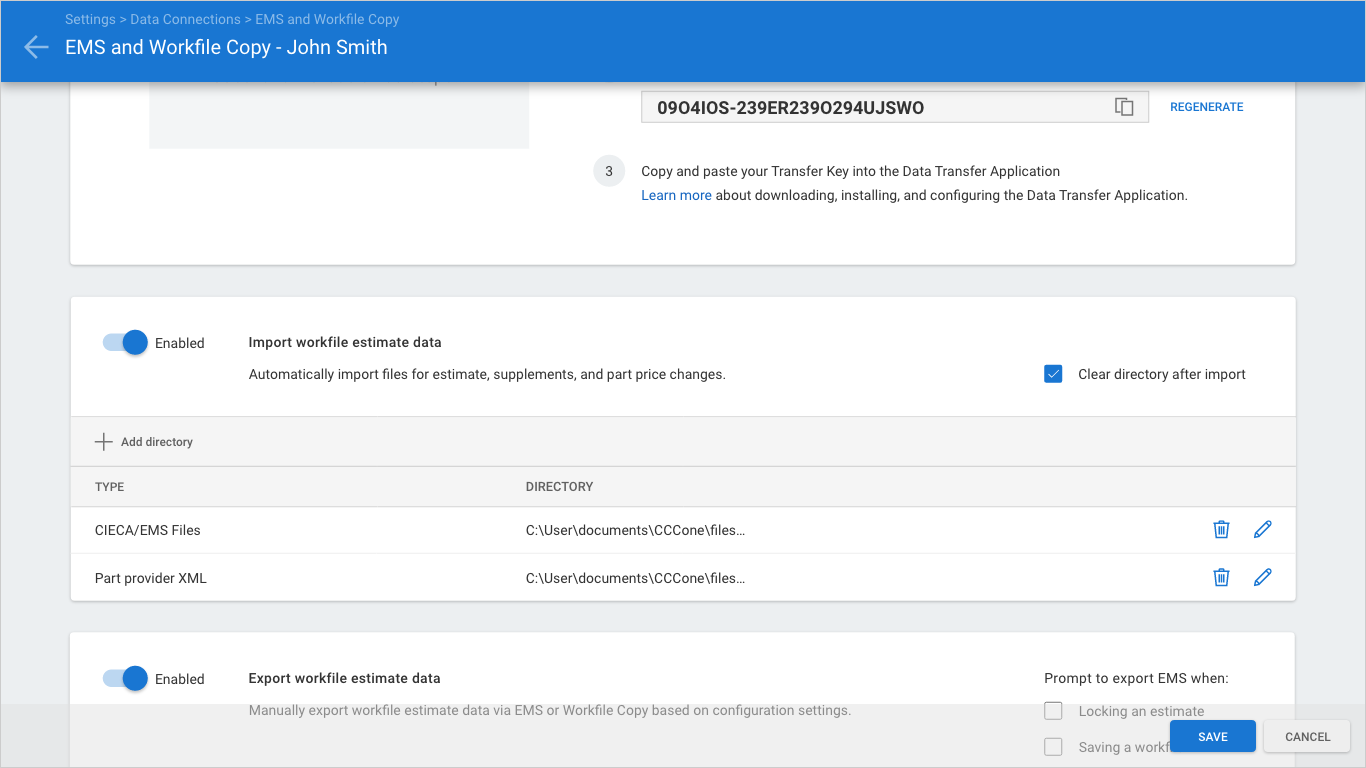The width and height of the screenshot is (1366, 768).
Task: Check Locking an estimate option
Action: pos(1053,711)
